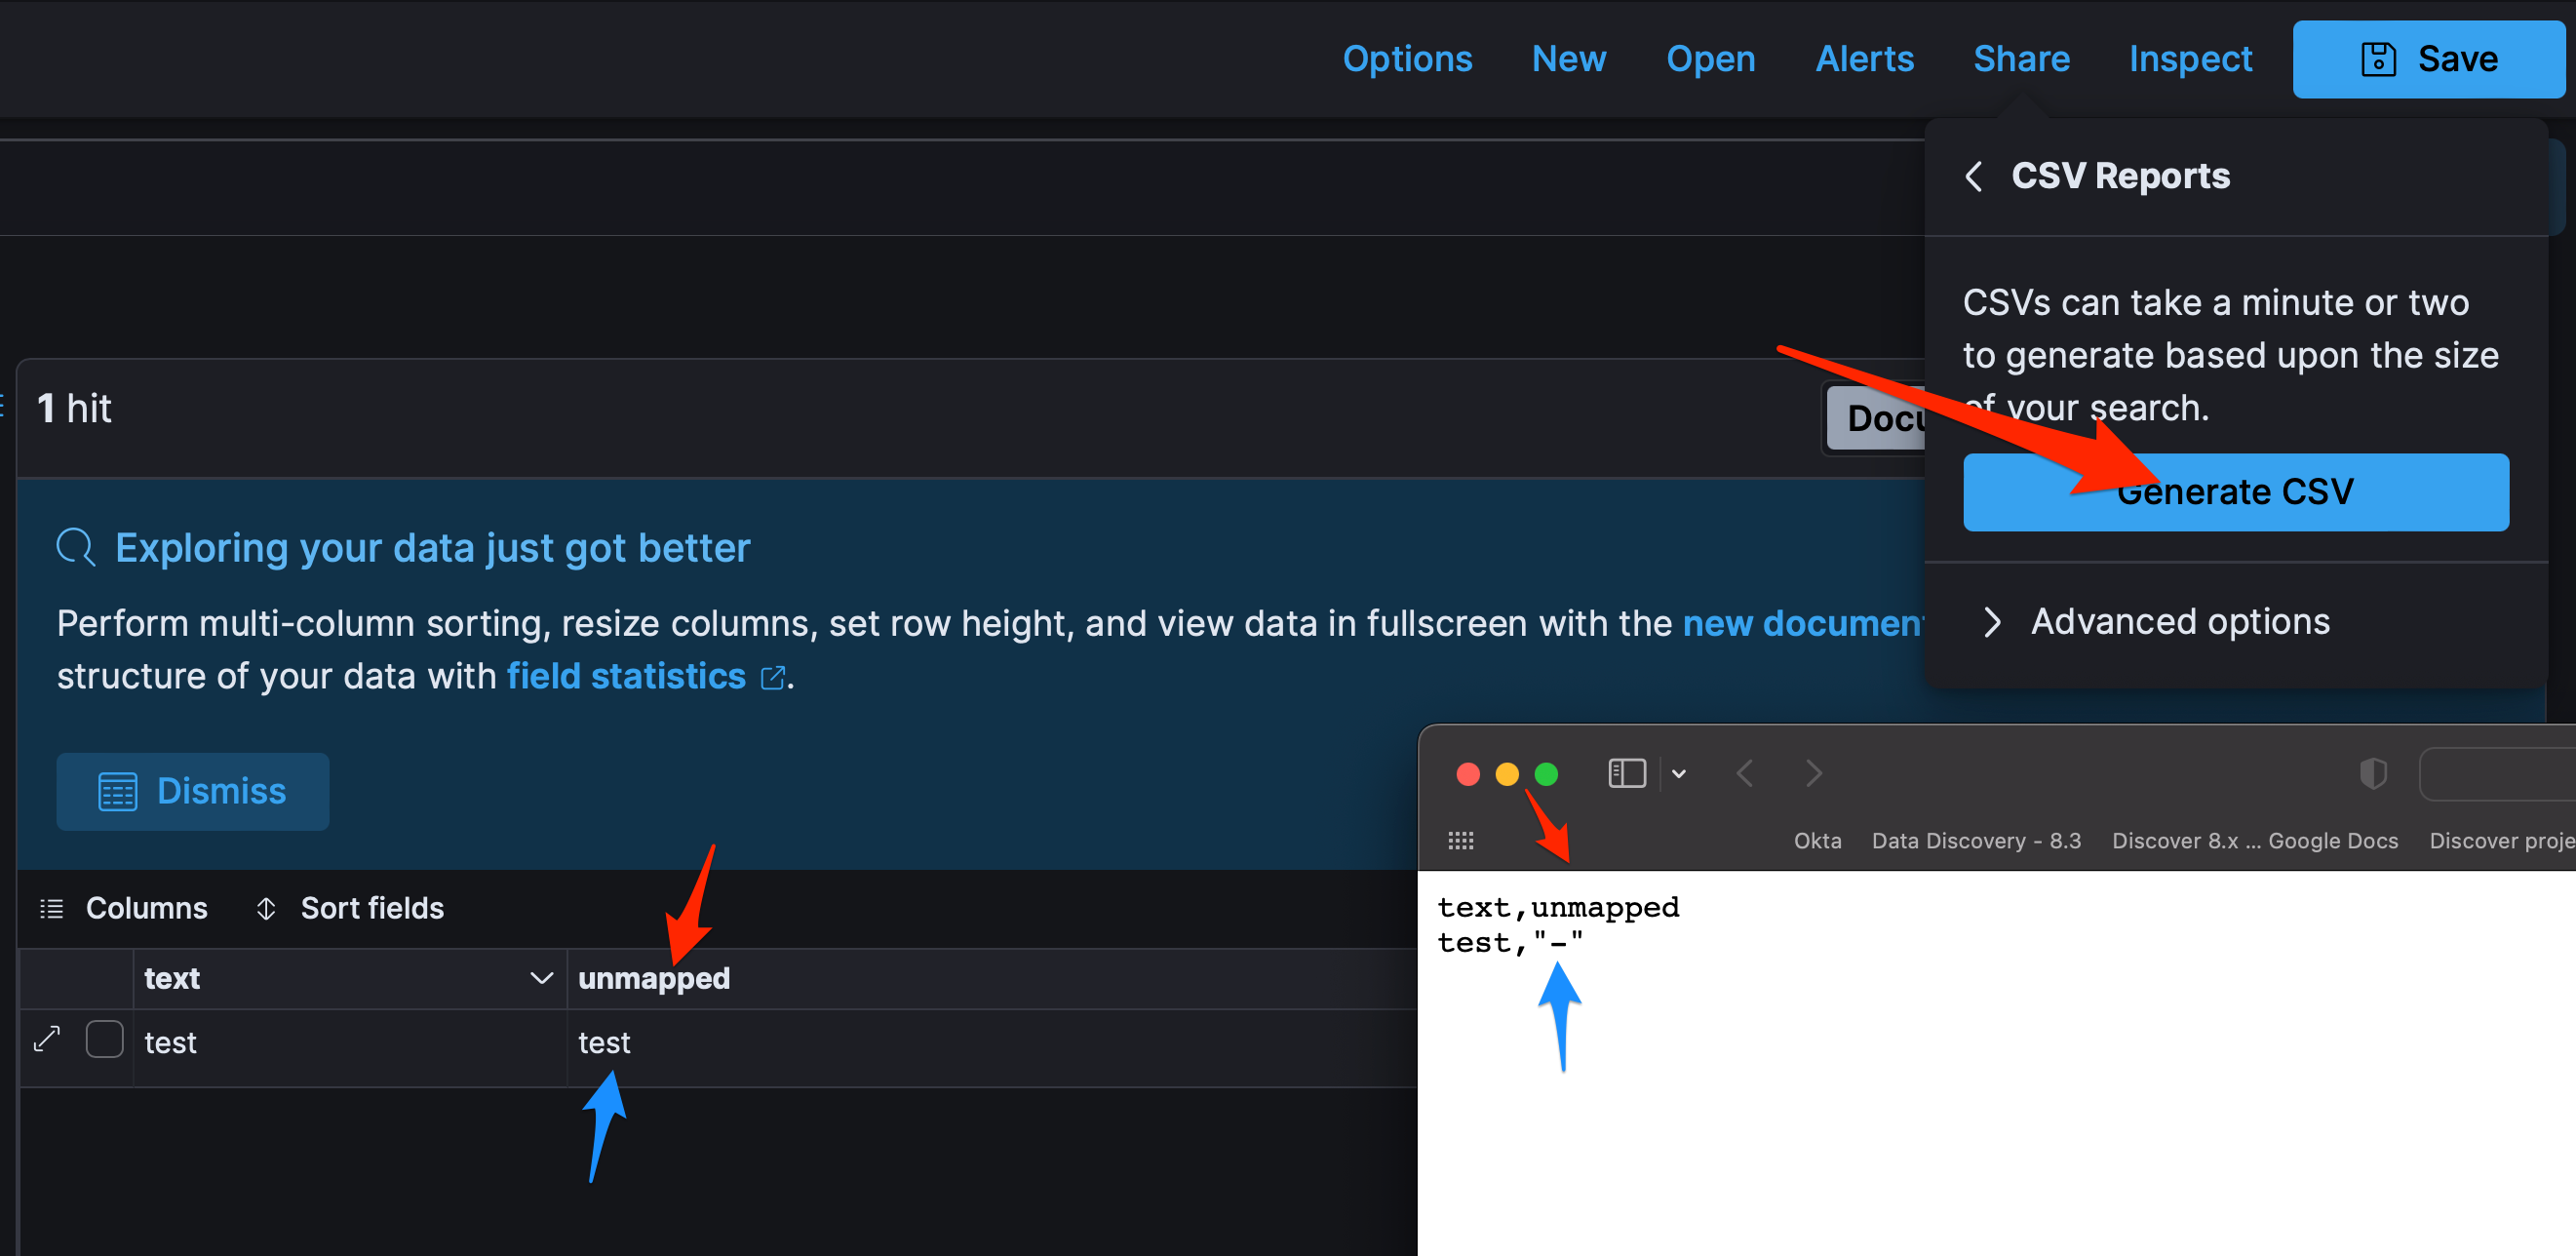2576x1256 pixels.
Task: Expand the test document row details
Action: tap(46, 1039)
